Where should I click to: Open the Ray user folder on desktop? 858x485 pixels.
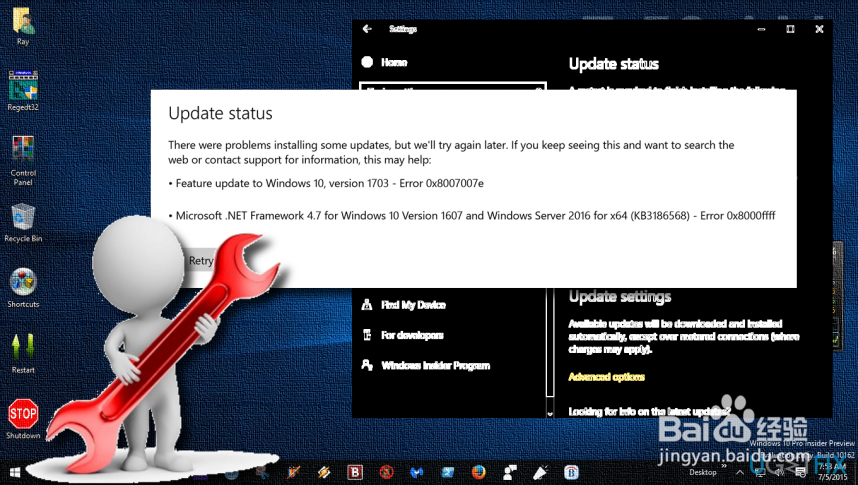[x=23, y=26]
